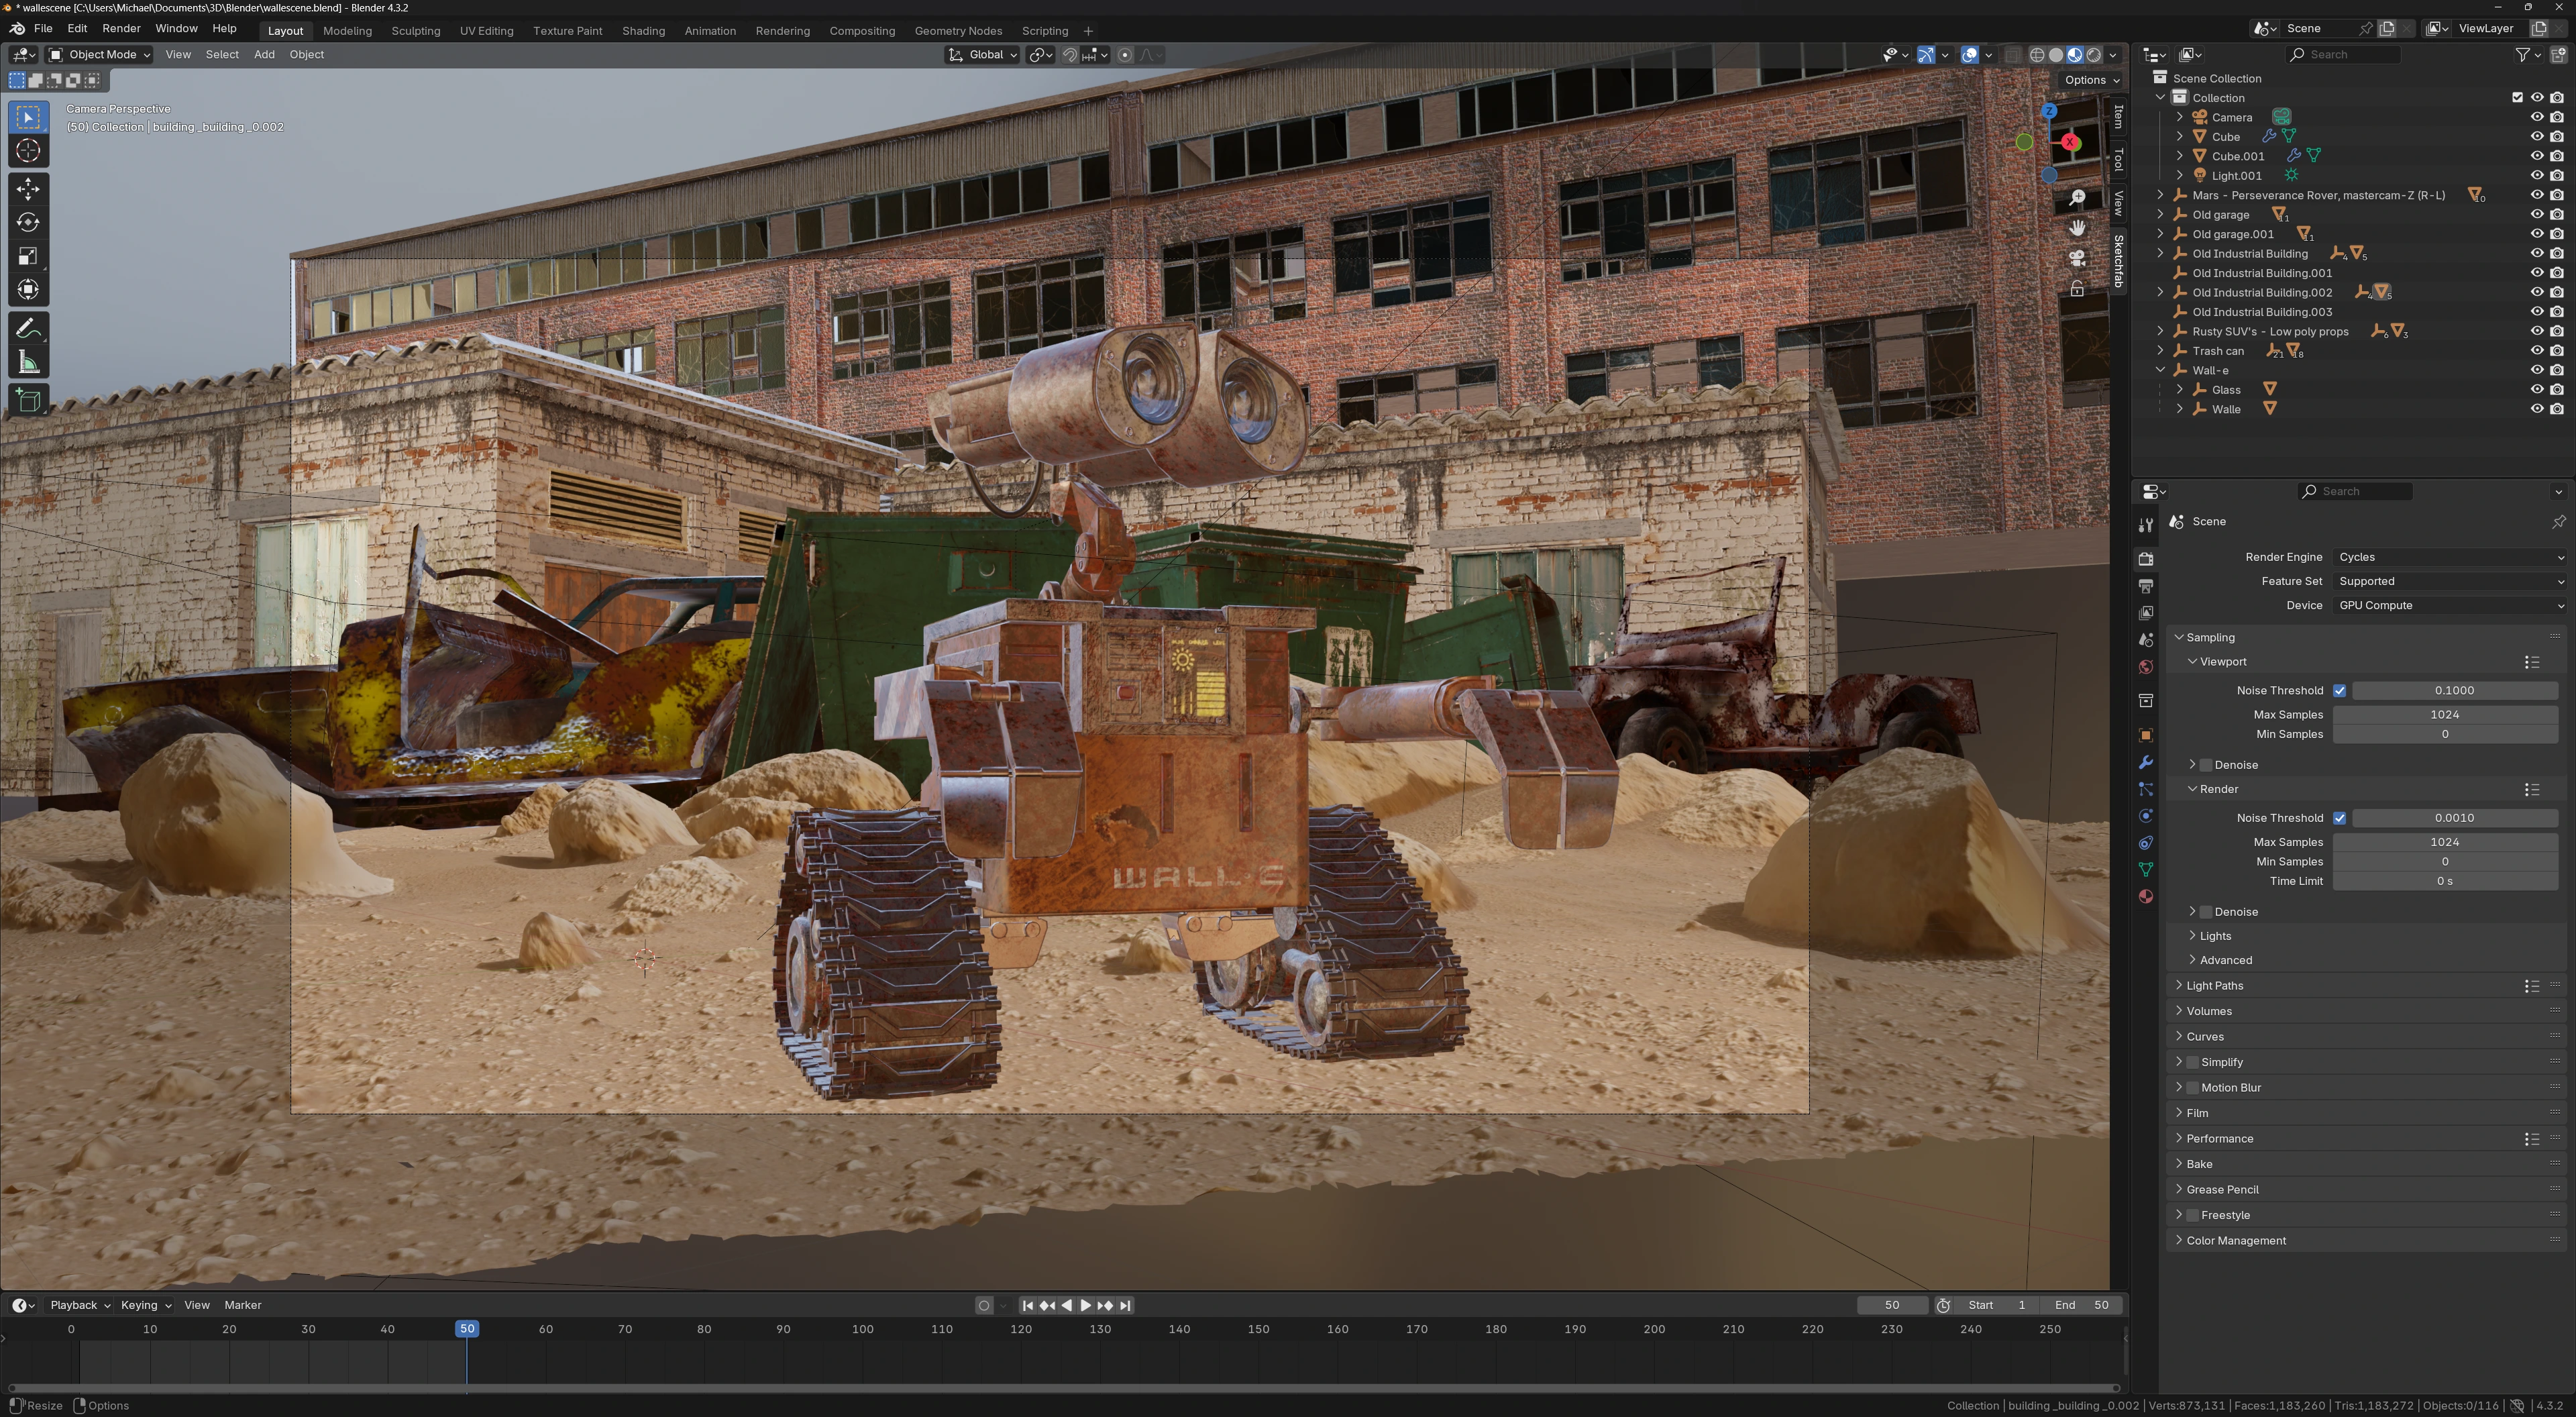2576x1417 pixels.
Task: Open the View Layer properties tab icon
Action: pyautogui.click(x=2145, y=613)
